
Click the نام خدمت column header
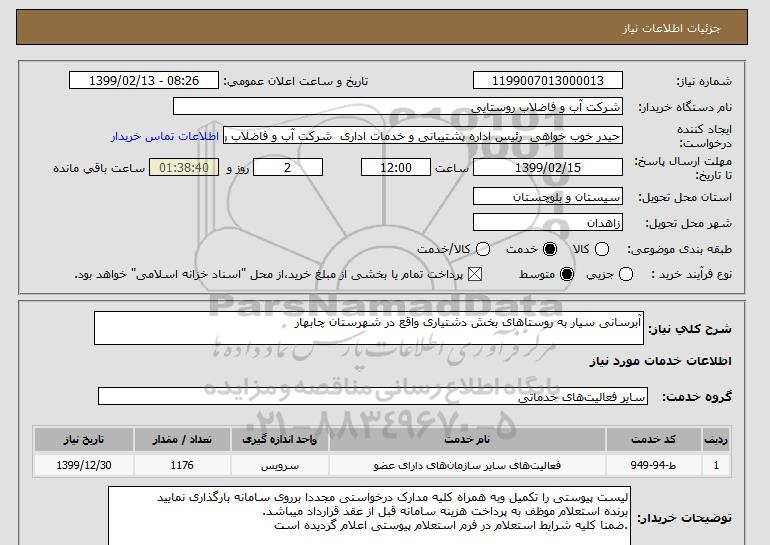467,439
